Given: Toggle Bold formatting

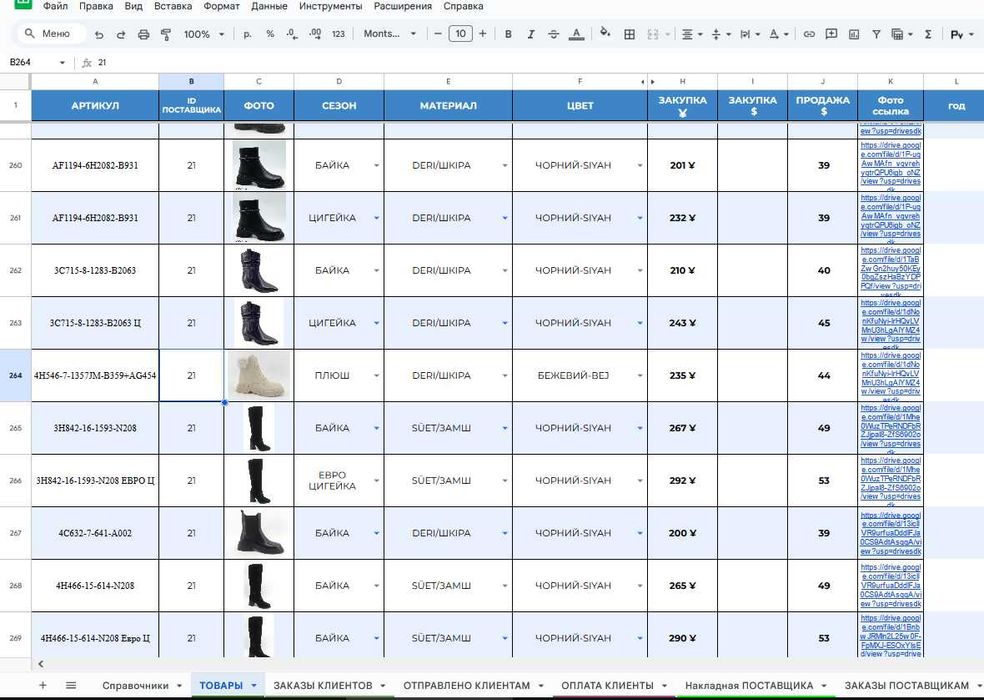Looking at the screenshot, I should 508,34.
